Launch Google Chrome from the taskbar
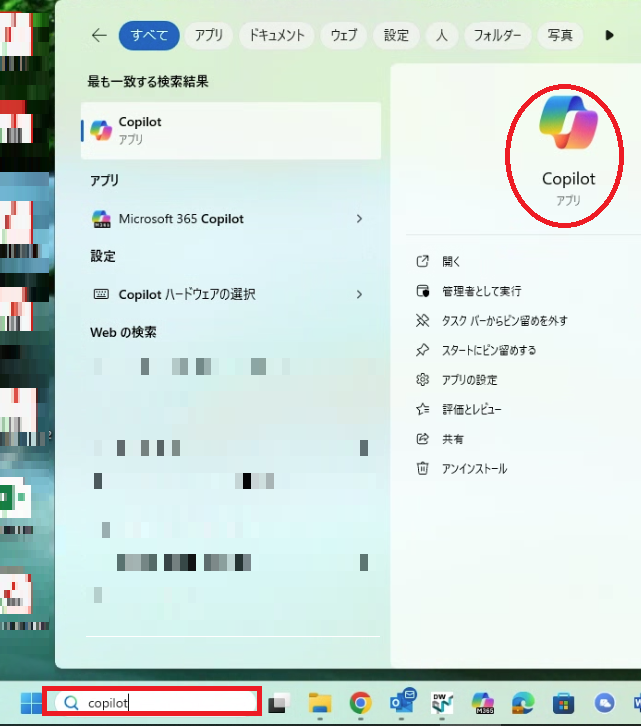Image resolution: width=641 pixels, height=726 pixels. click(360, 703)
